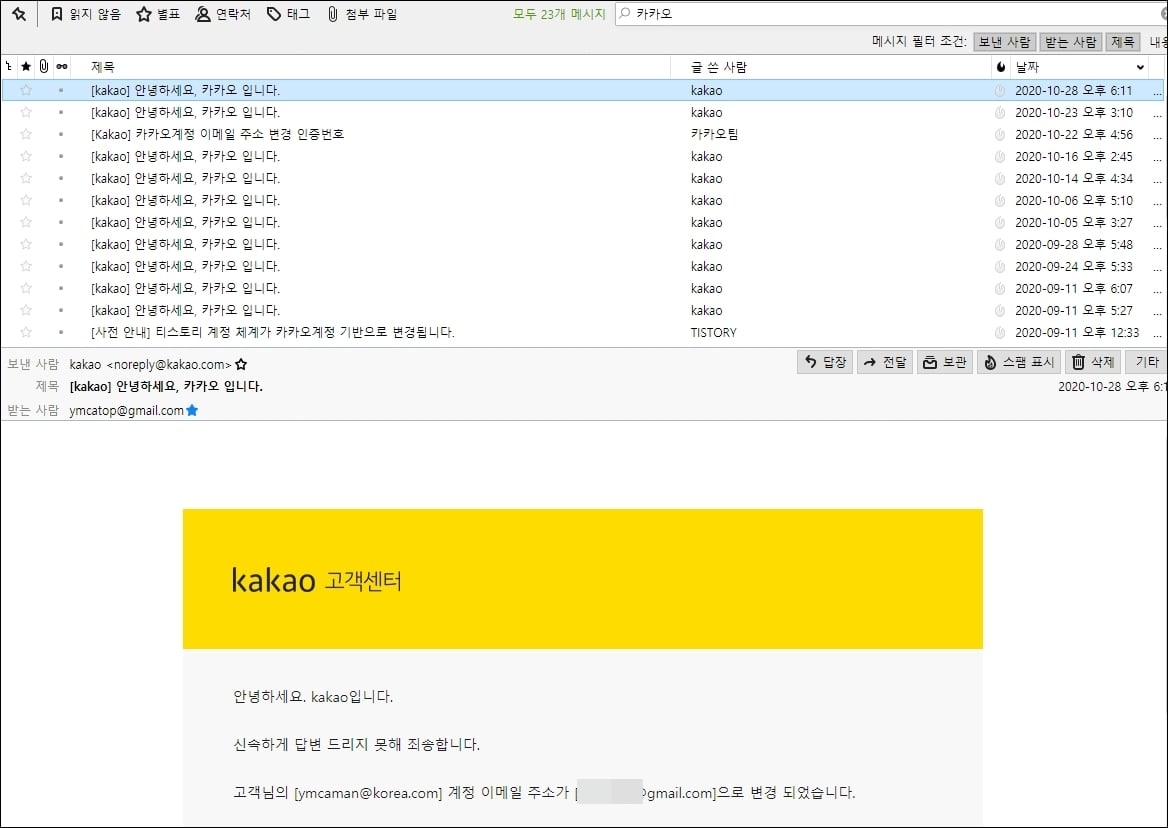Click the star next to noreply@kakao.com sender
Viewport: 1168px width, 828px height.
(x=241, y=364)
